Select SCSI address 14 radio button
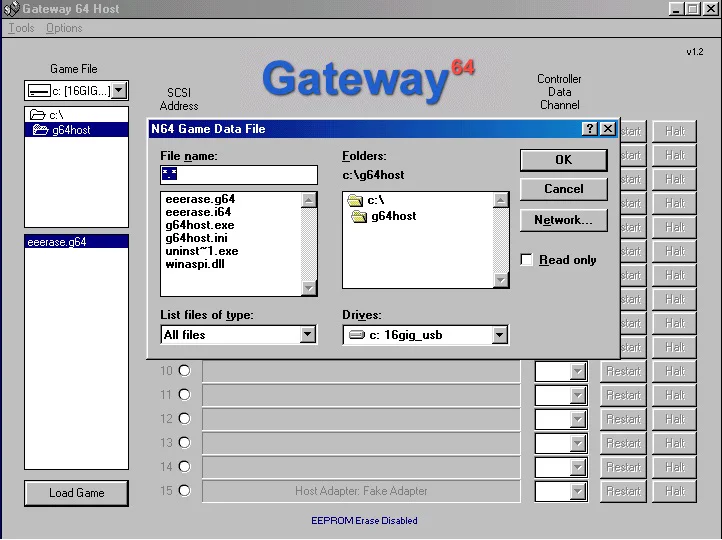 [184, 466]
